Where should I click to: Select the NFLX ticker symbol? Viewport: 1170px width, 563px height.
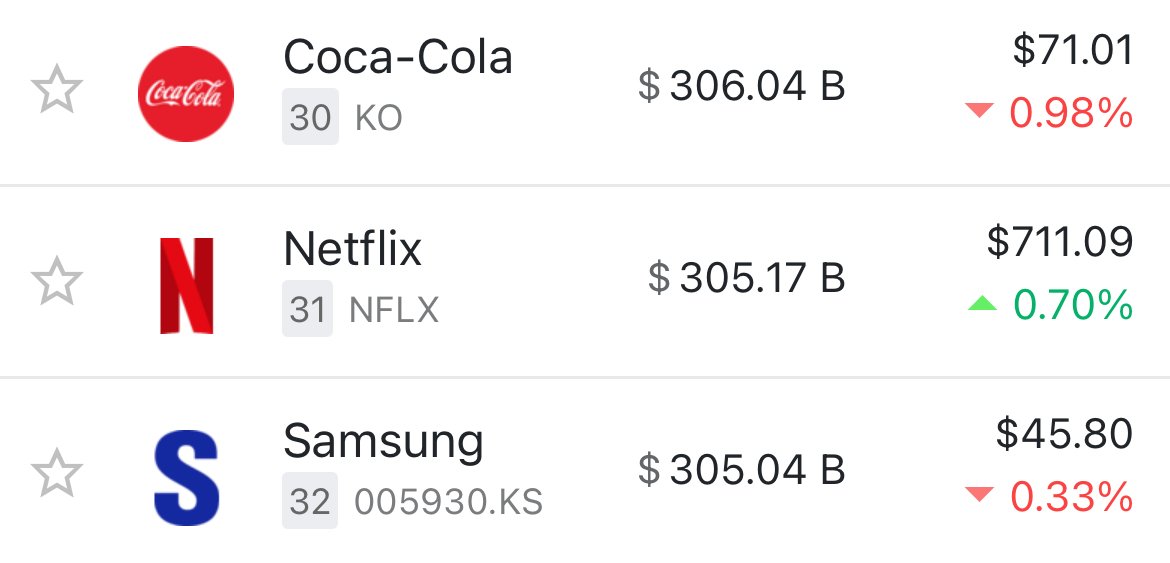point(394,310)
